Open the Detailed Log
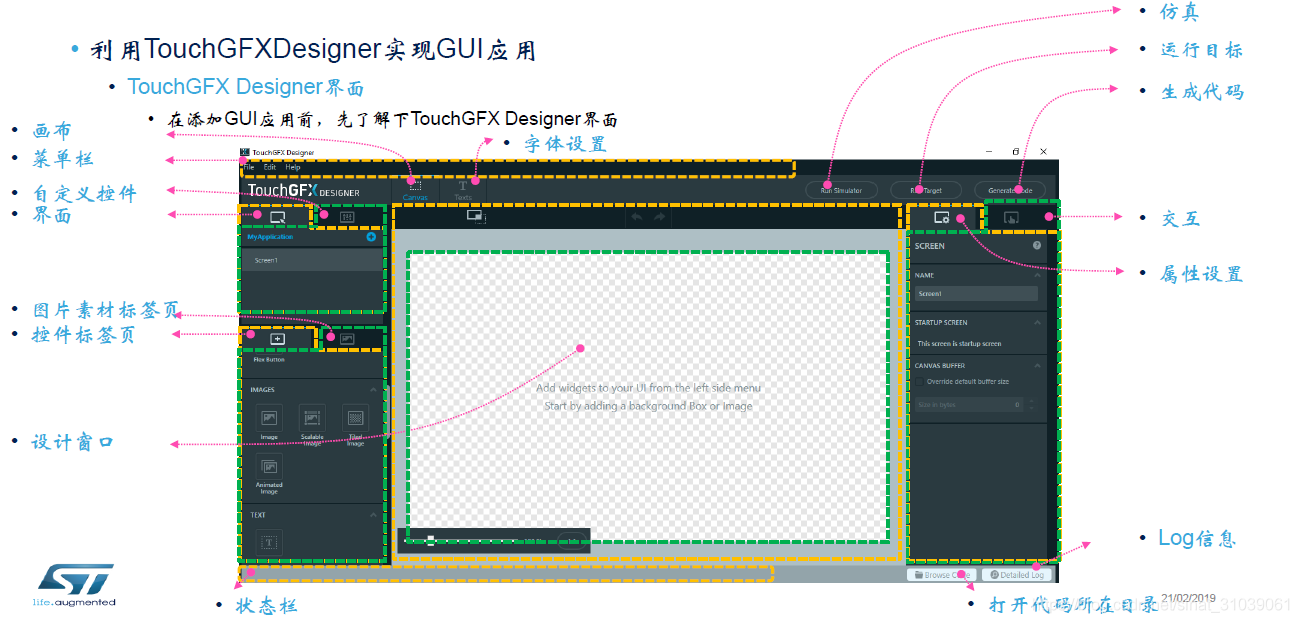The image size is (1299, 623). click(1019, 575)
